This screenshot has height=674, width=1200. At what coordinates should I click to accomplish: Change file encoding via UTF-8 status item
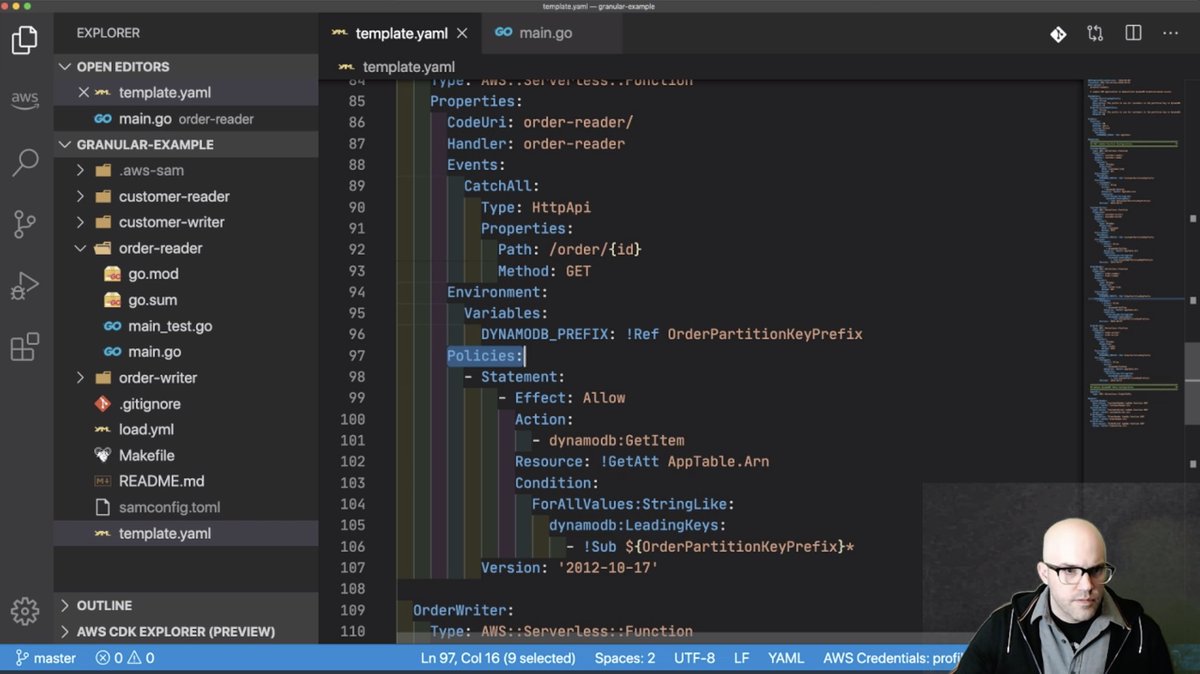[694, 658]
